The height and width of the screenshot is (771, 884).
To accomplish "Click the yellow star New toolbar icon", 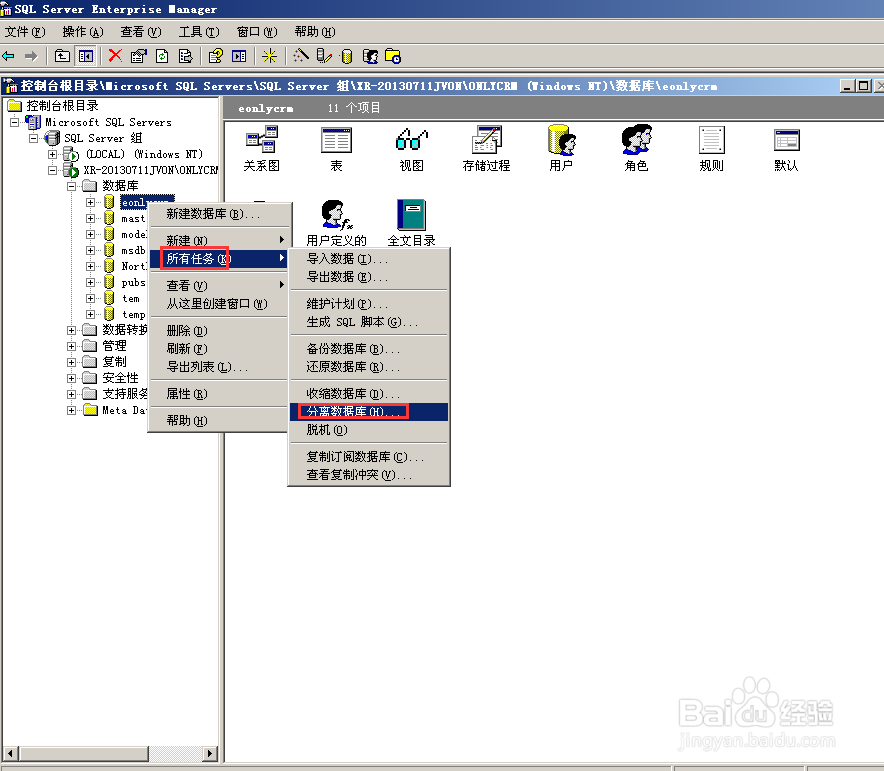I will pyautogui.click(x=269, y=56).
